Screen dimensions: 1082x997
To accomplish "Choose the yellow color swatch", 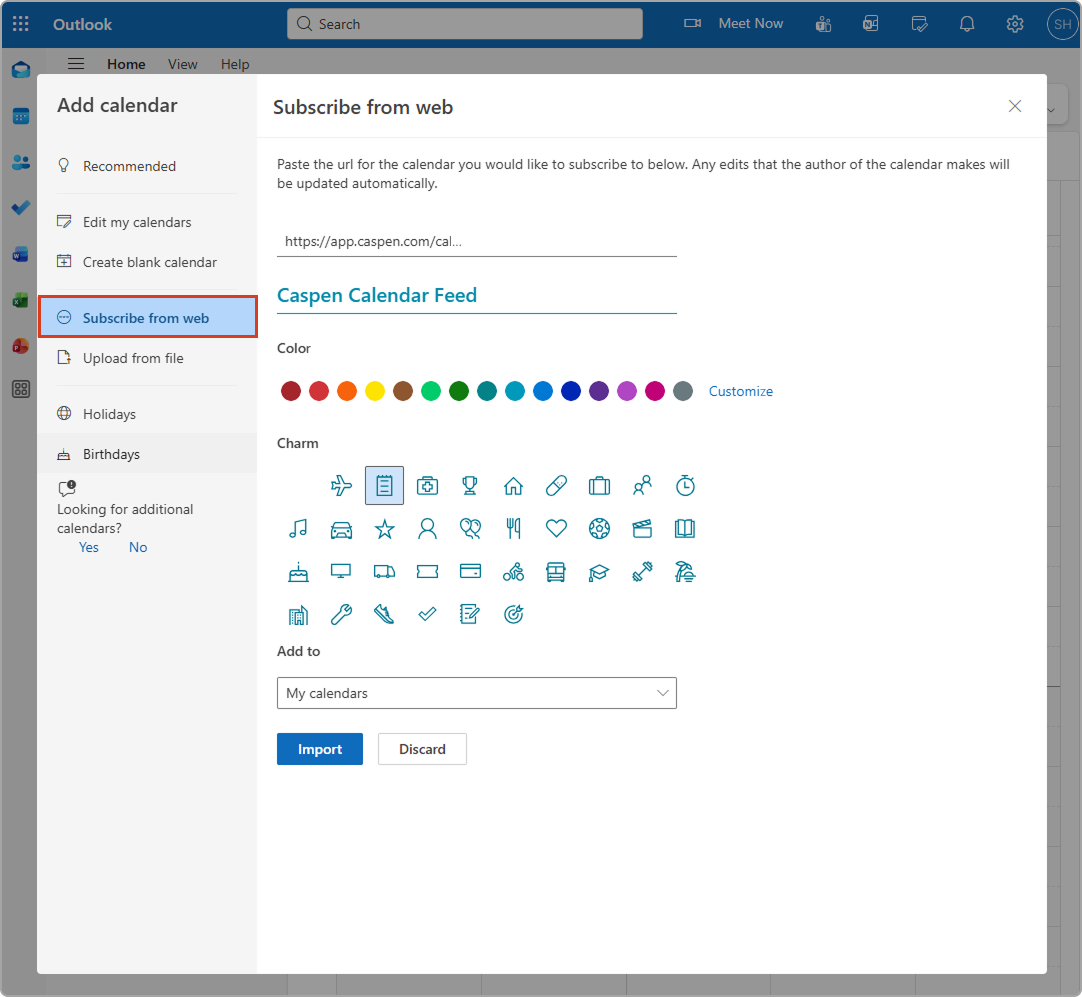I will tap(375, 391).
